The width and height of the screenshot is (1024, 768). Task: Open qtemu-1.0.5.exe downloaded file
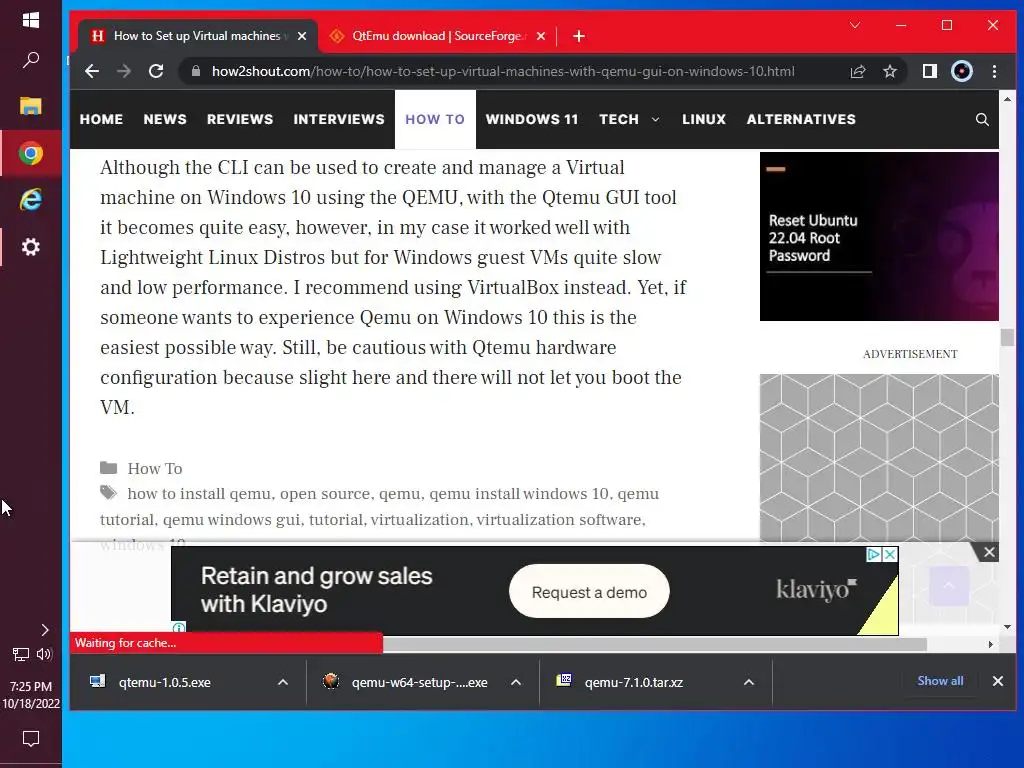(x=165, y=682)
